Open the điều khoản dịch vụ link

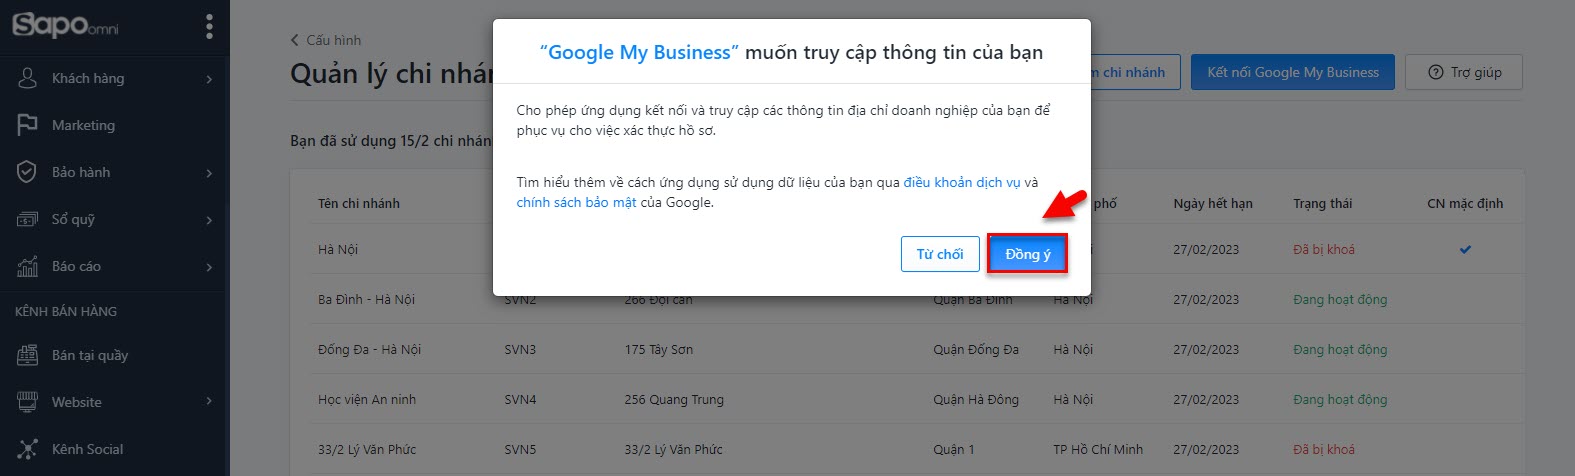tap(962, 182)
